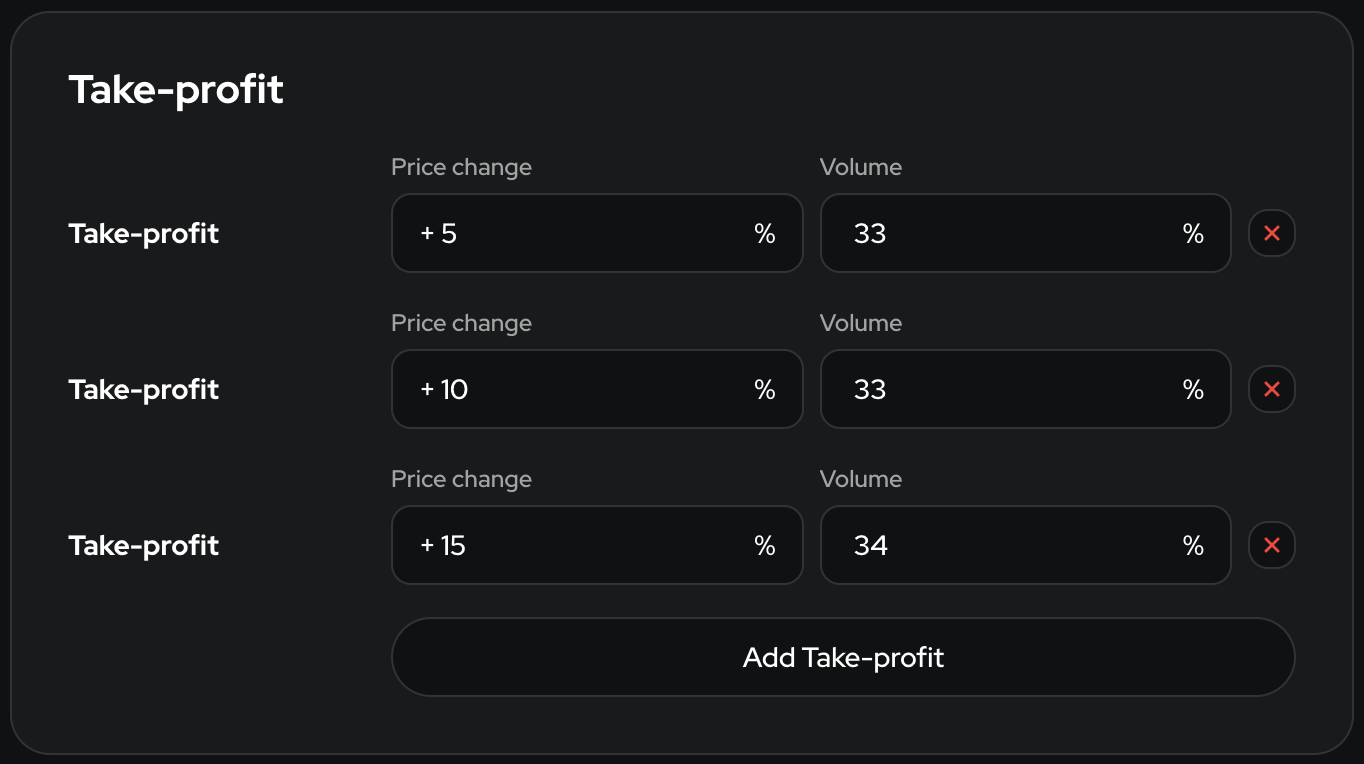The width and height of the screenshot is (1364, 764).
Task: Click the Take-profit label beside the +5 field
Action: (144, 234)
